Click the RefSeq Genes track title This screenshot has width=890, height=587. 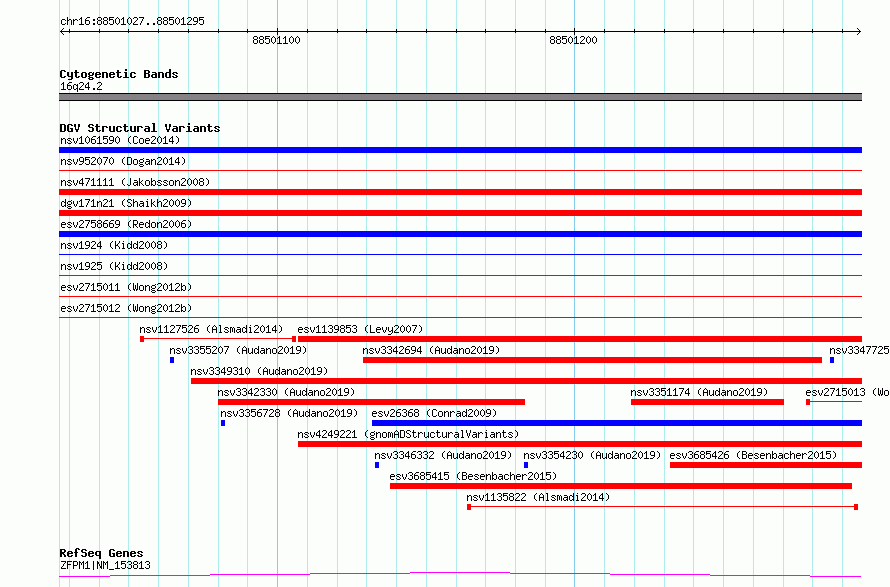tap(101, 553)
